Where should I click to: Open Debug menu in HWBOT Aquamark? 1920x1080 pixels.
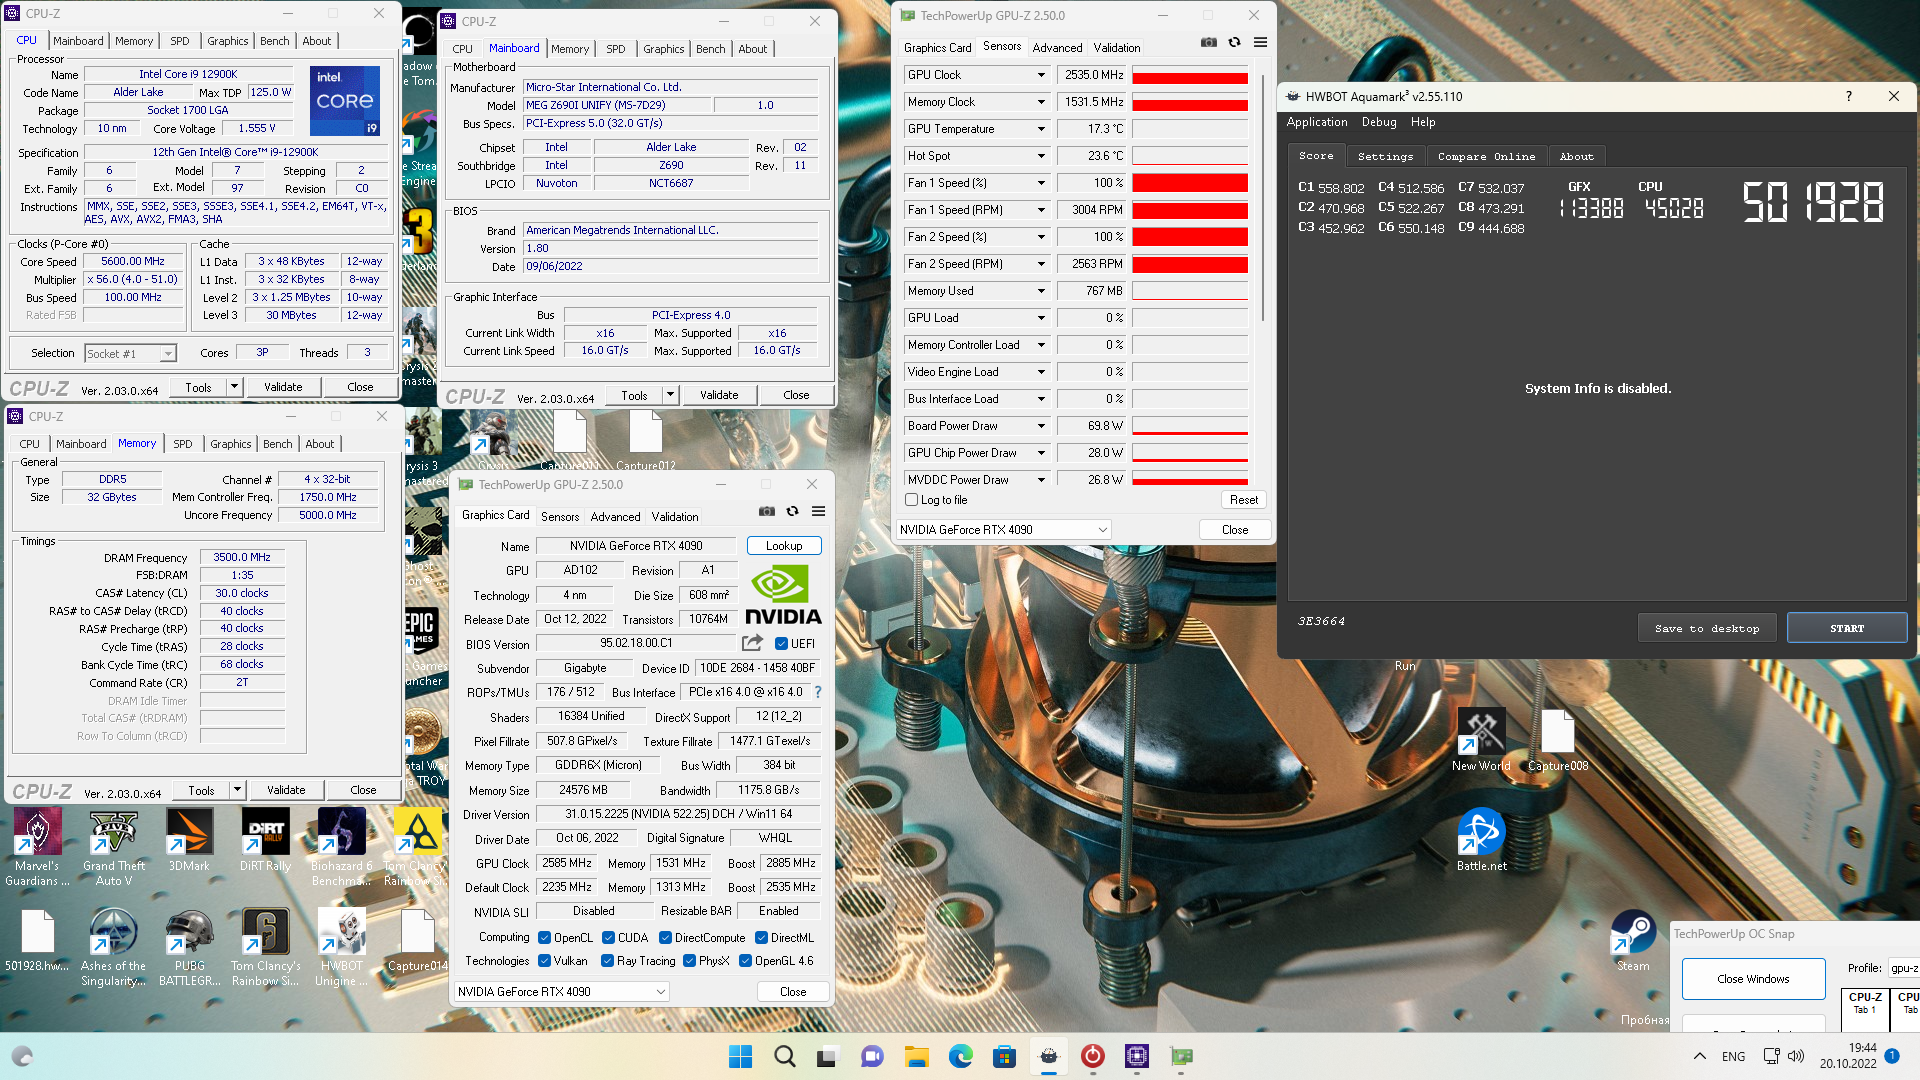coord(1378,122)
